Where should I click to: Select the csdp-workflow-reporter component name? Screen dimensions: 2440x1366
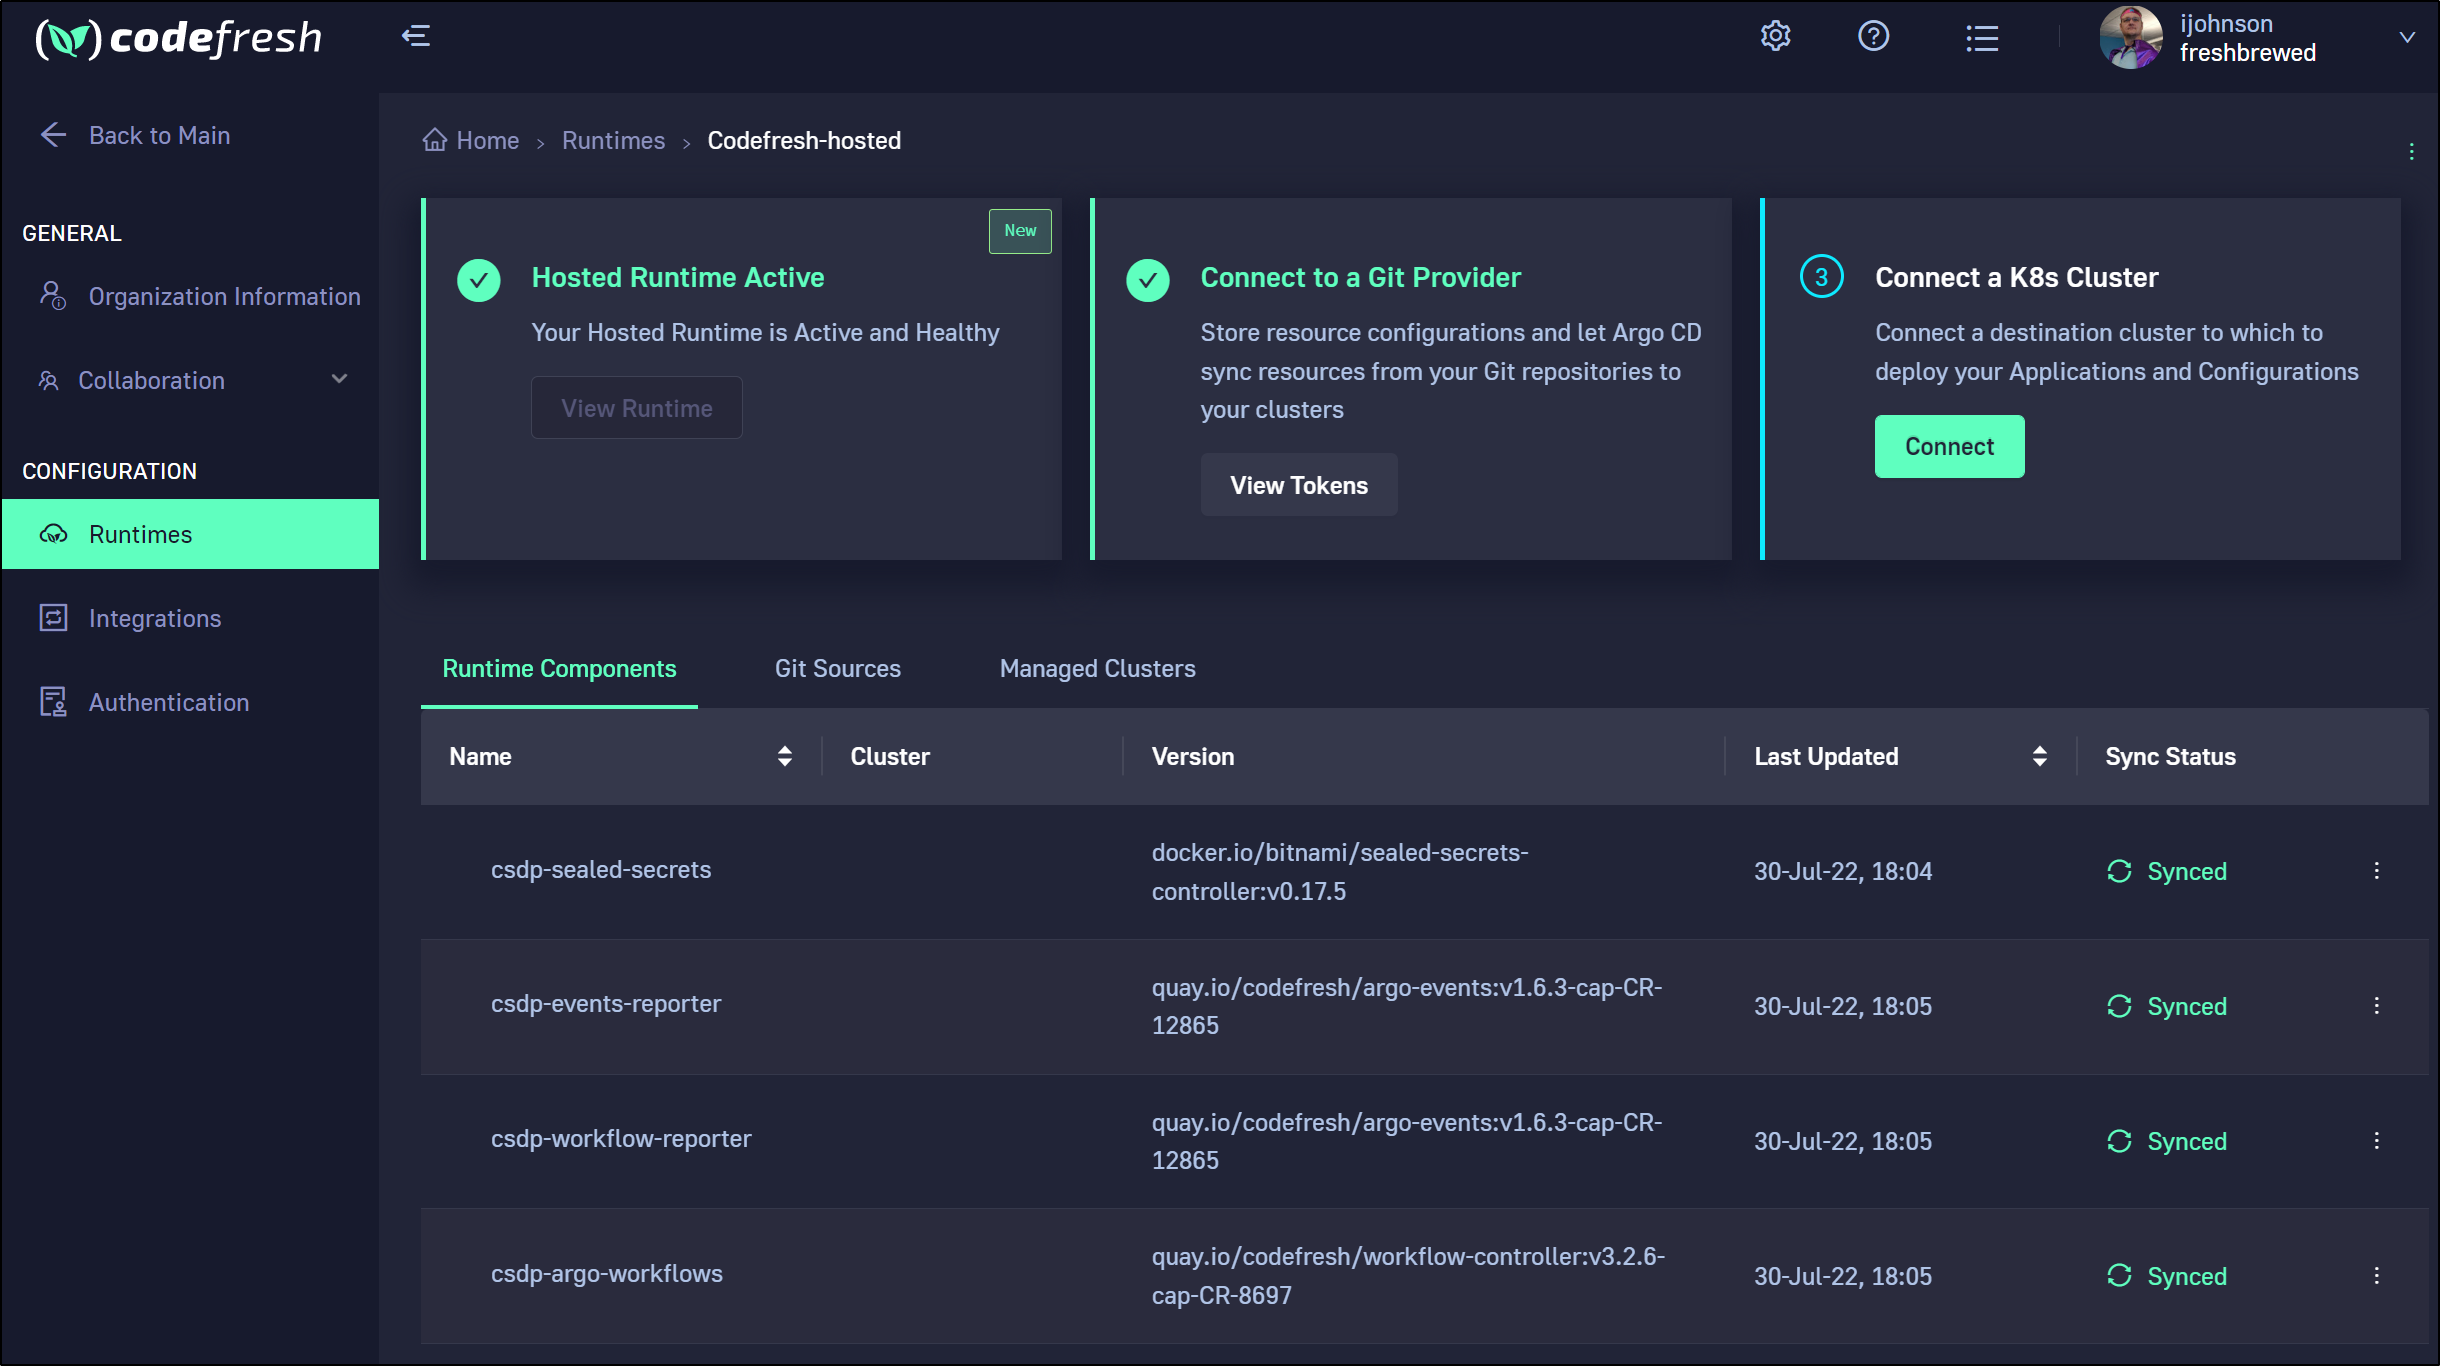[620, 1139]
